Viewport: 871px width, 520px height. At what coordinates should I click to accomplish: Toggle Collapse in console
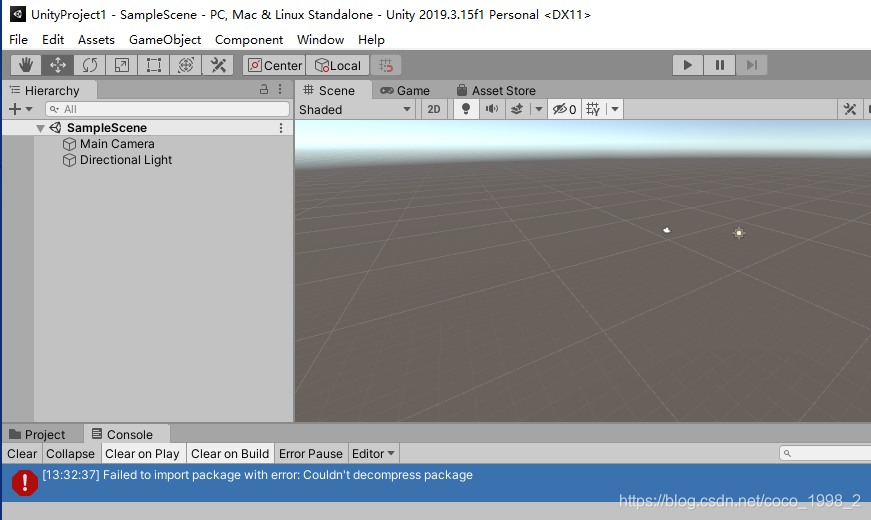(71, 454)
